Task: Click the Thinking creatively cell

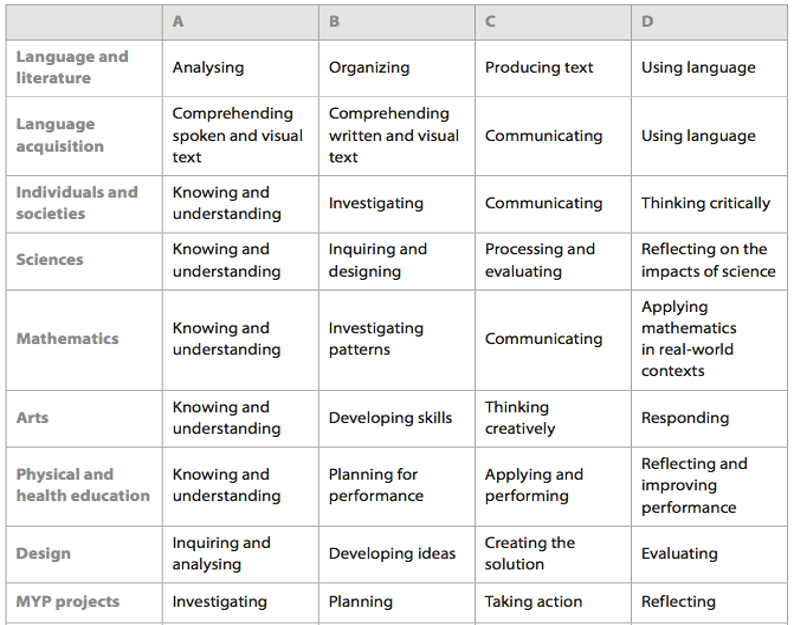Action: tap(520, 418)
